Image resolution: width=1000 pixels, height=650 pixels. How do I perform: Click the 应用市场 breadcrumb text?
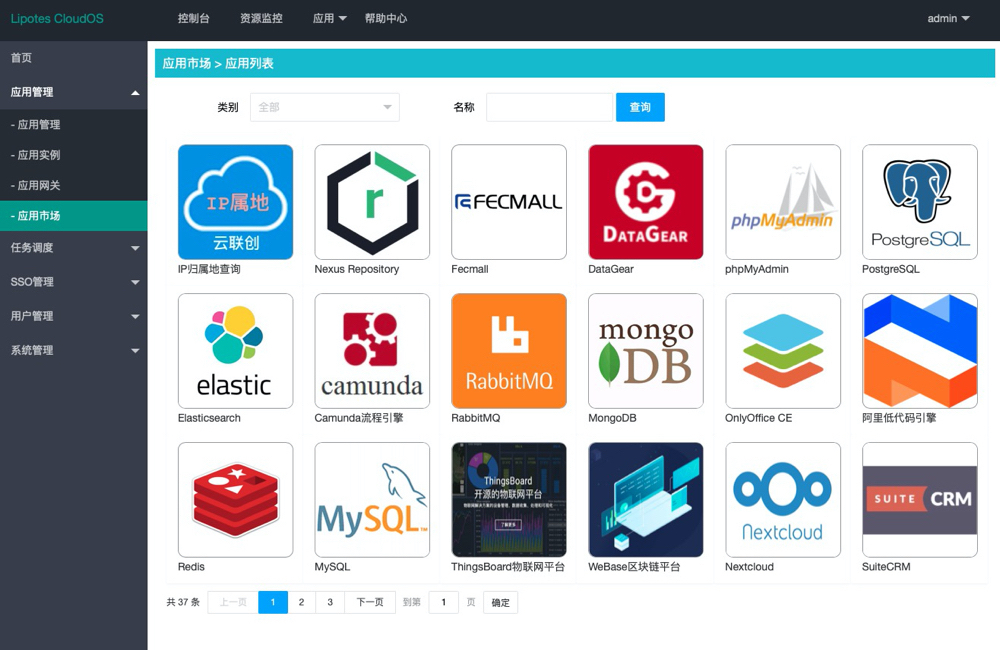click(186, 63)
